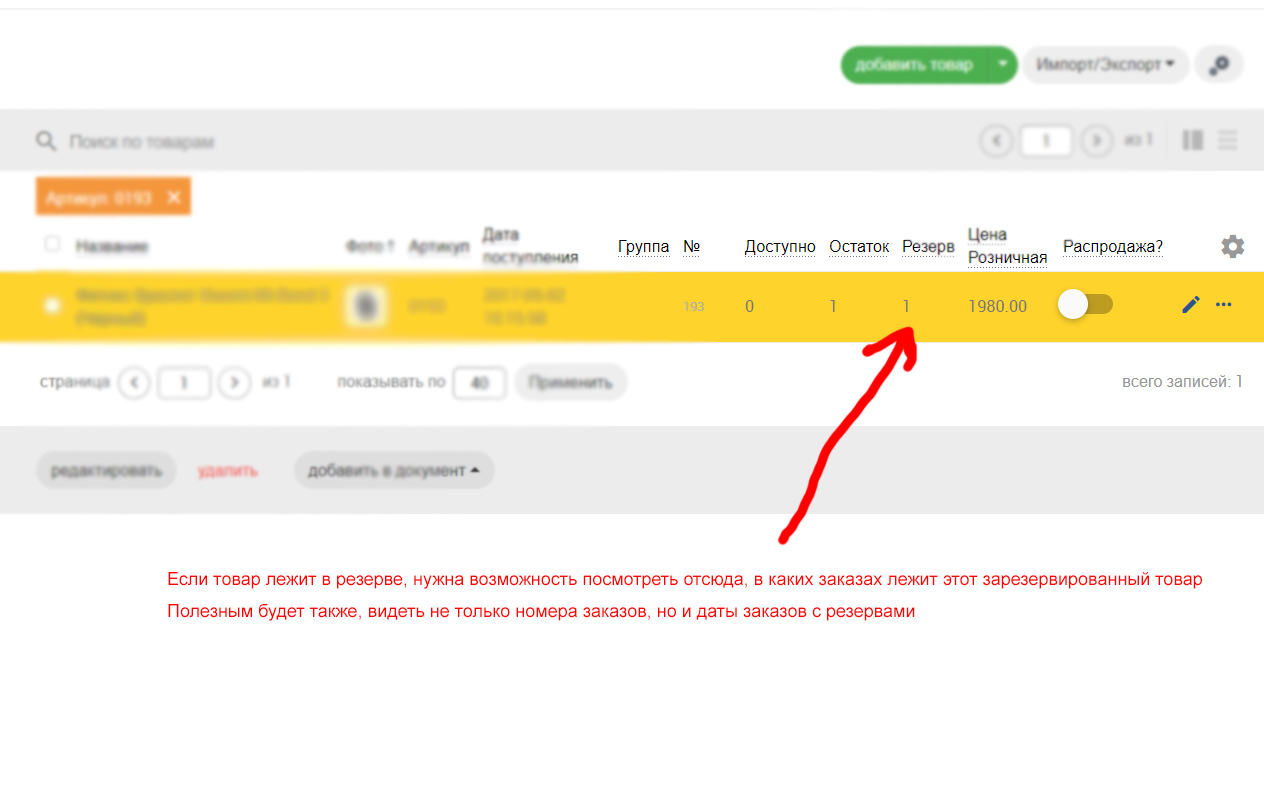Switch to column grid view icon
1264x812 pixels.
coord(1192,141)
